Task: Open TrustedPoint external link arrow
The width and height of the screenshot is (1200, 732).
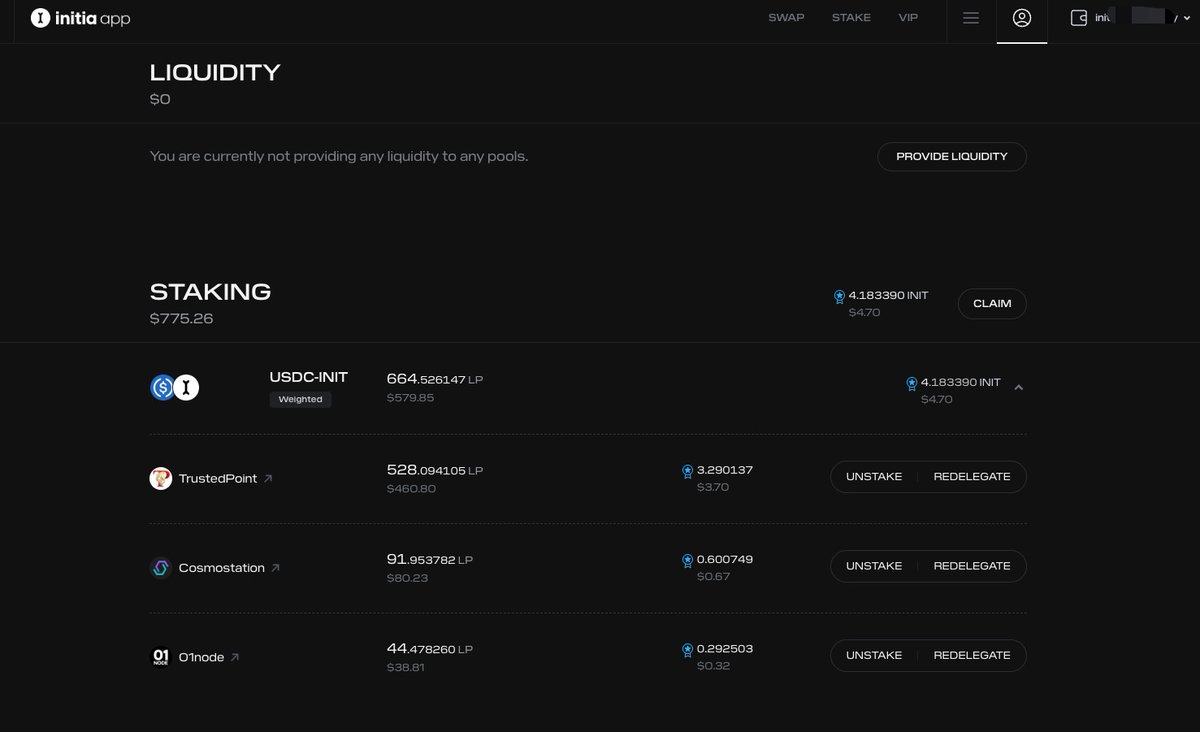Action: [268, 479]
